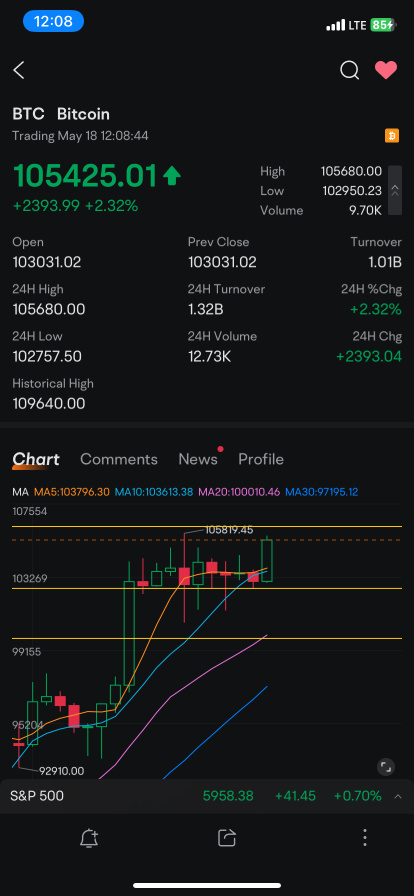Tap the S&P 500 ticker label
The image size is (414, 896).
(37, 796)
